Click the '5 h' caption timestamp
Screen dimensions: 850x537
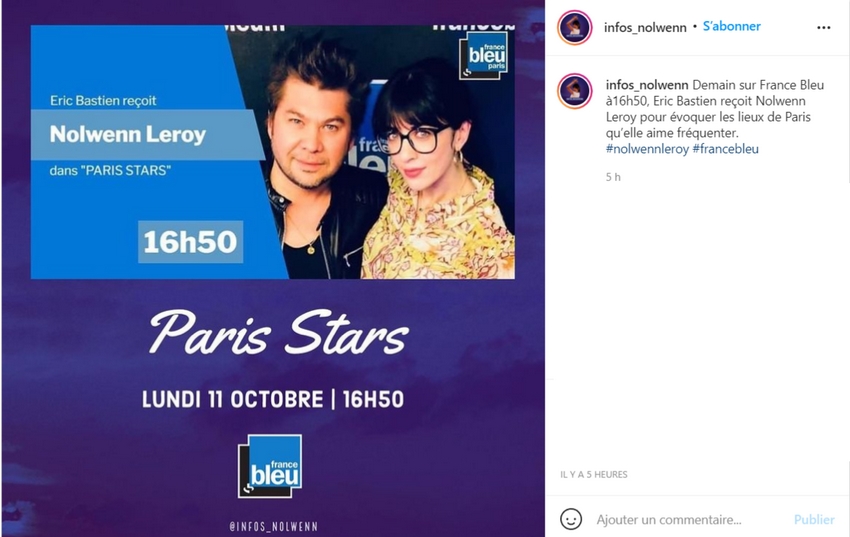(613, 177)
